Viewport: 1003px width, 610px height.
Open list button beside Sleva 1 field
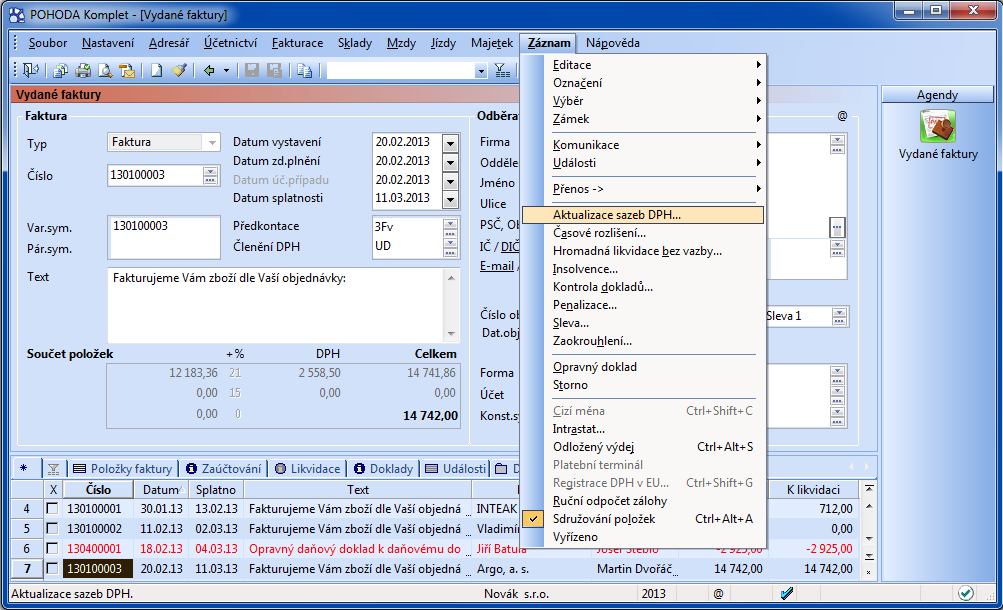(839, 316)
